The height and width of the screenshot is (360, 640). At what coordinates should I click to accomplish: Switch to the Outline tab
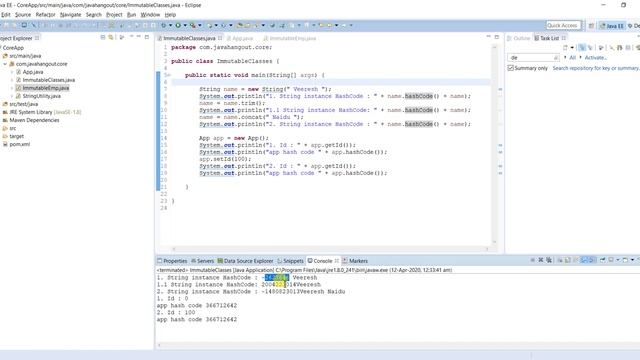pos(519,38)
